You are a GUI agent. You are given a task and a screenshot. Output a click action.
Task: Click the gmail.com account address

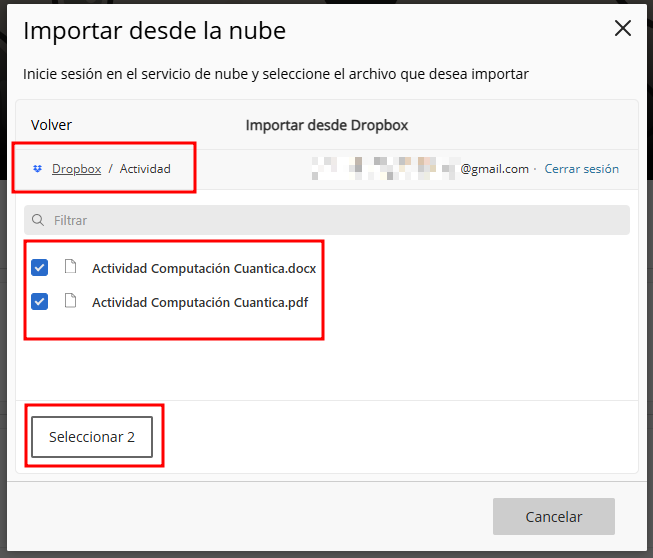click(x=494, y=169)
